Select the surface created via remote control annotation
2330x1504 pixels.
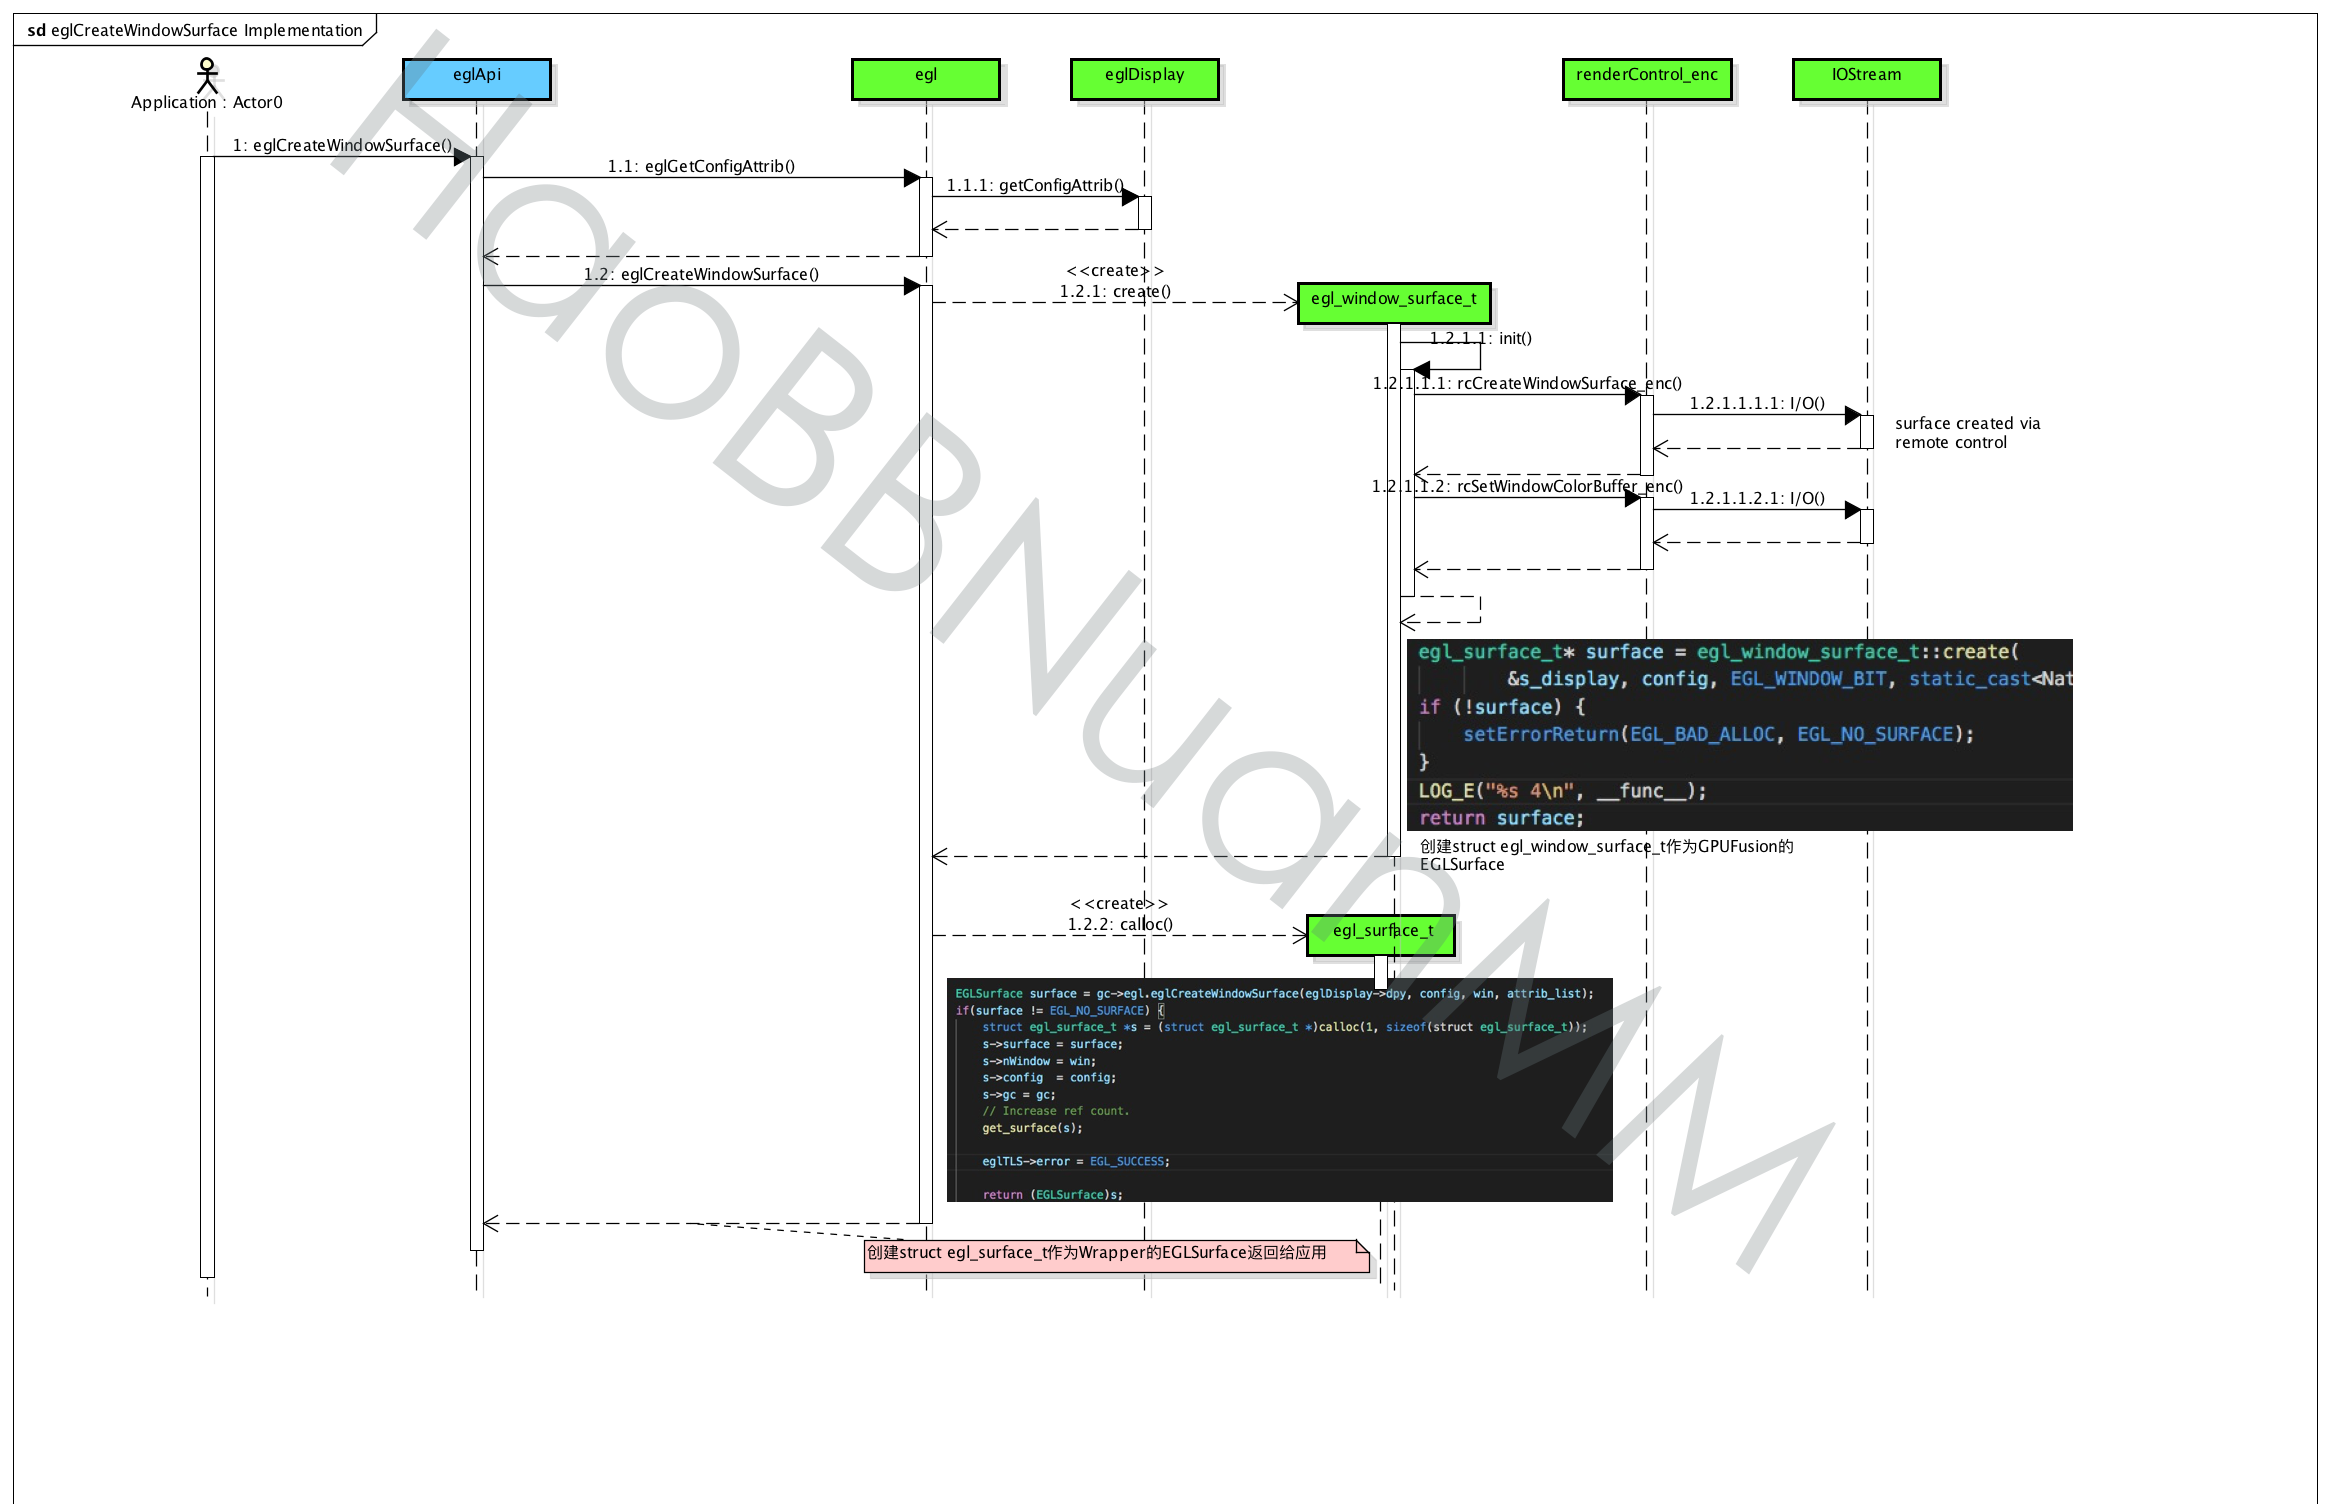[1966, 432]
